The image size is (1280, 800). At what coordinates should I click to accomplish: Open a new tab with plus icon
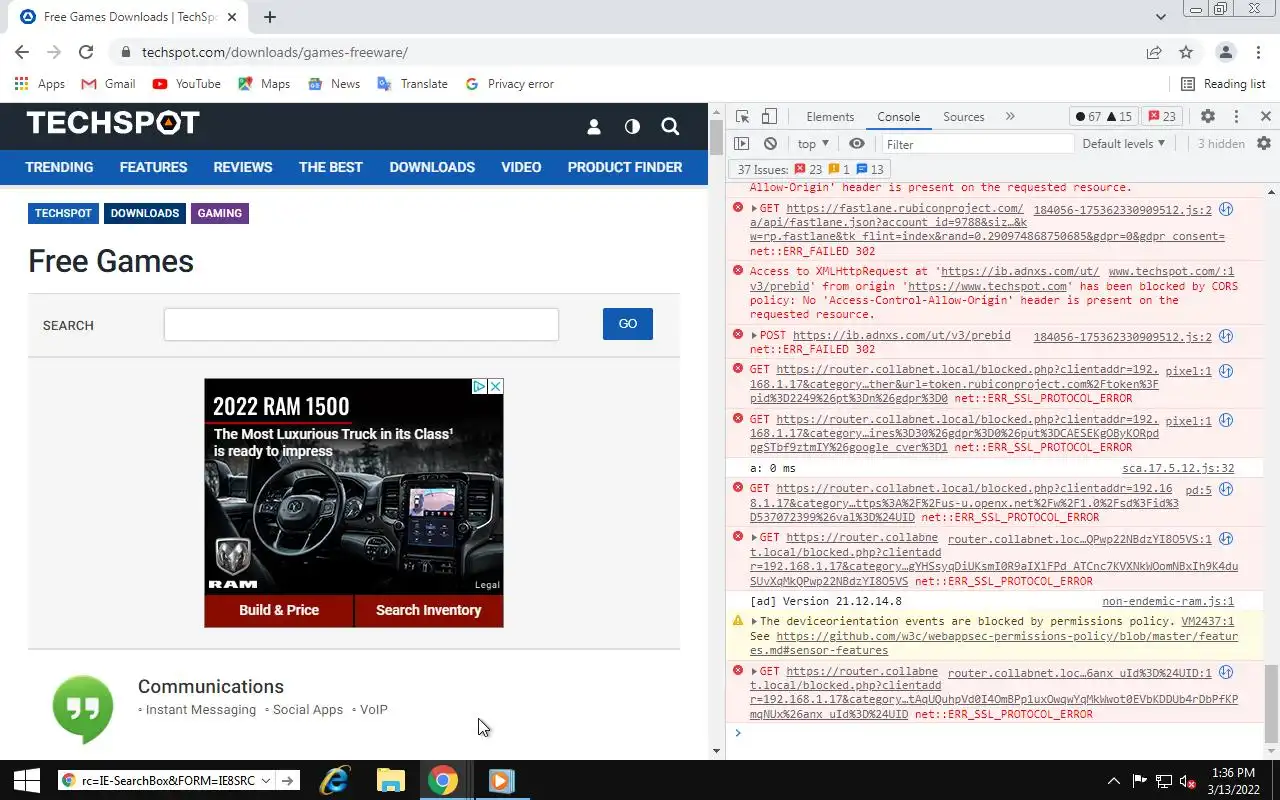270,17
